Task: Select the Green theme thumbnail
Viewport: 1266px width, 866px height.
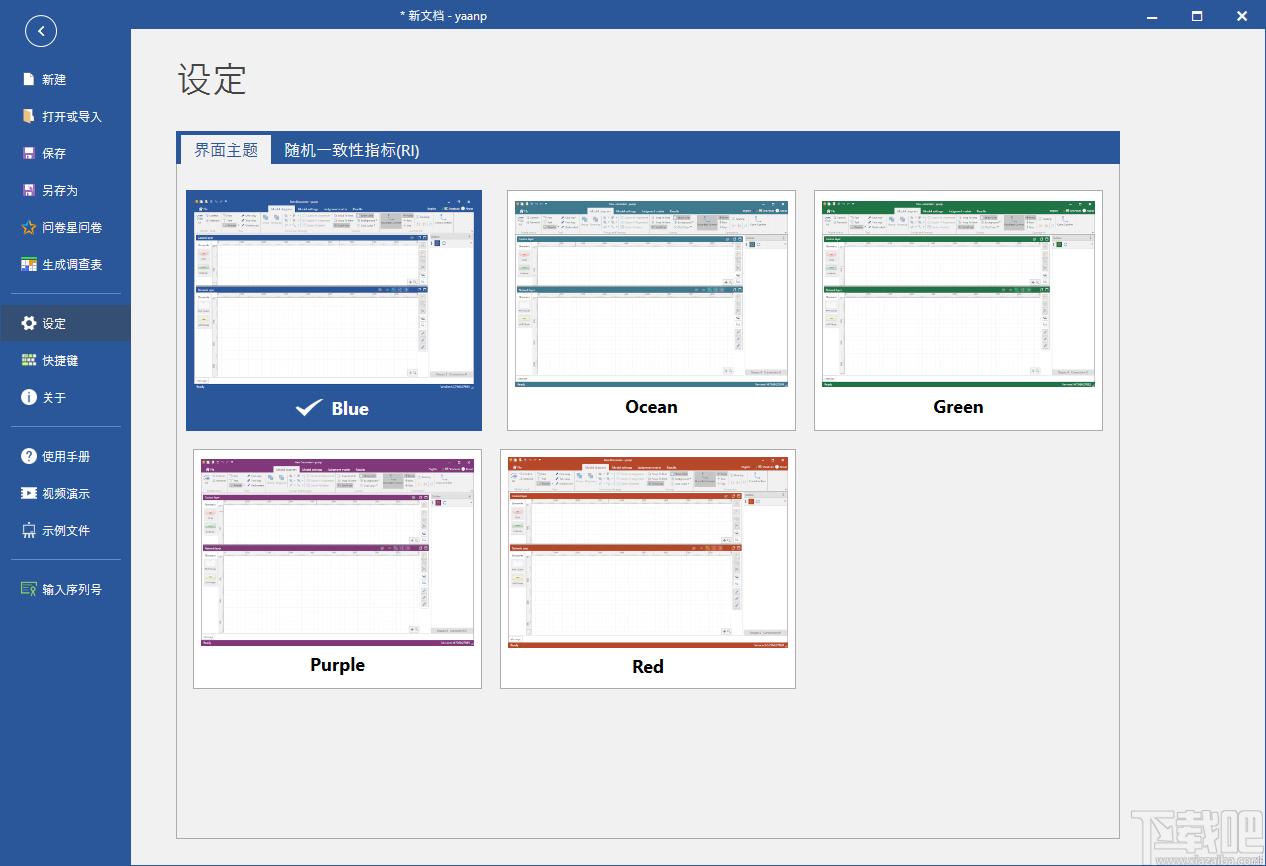Action: click(958, 310)
